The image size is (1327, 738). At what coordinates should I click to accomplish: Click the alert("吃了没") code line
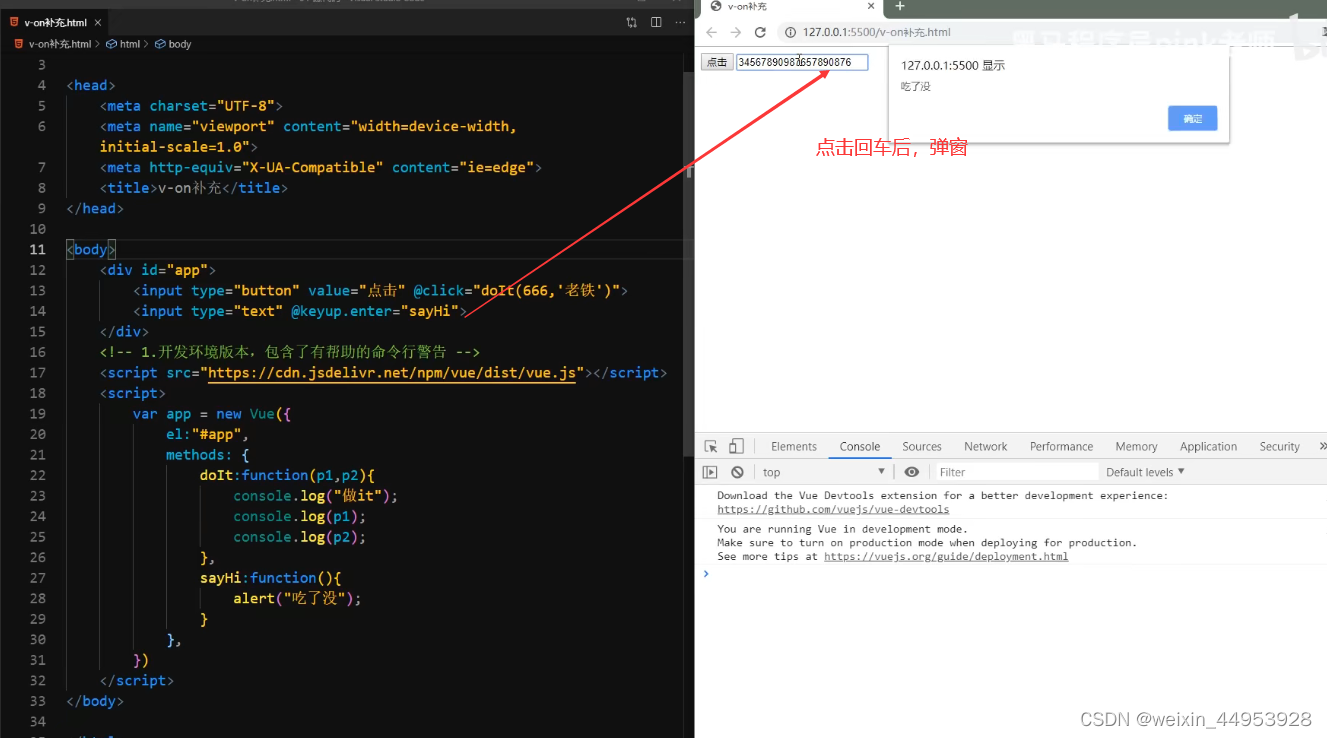pos(297,598)
